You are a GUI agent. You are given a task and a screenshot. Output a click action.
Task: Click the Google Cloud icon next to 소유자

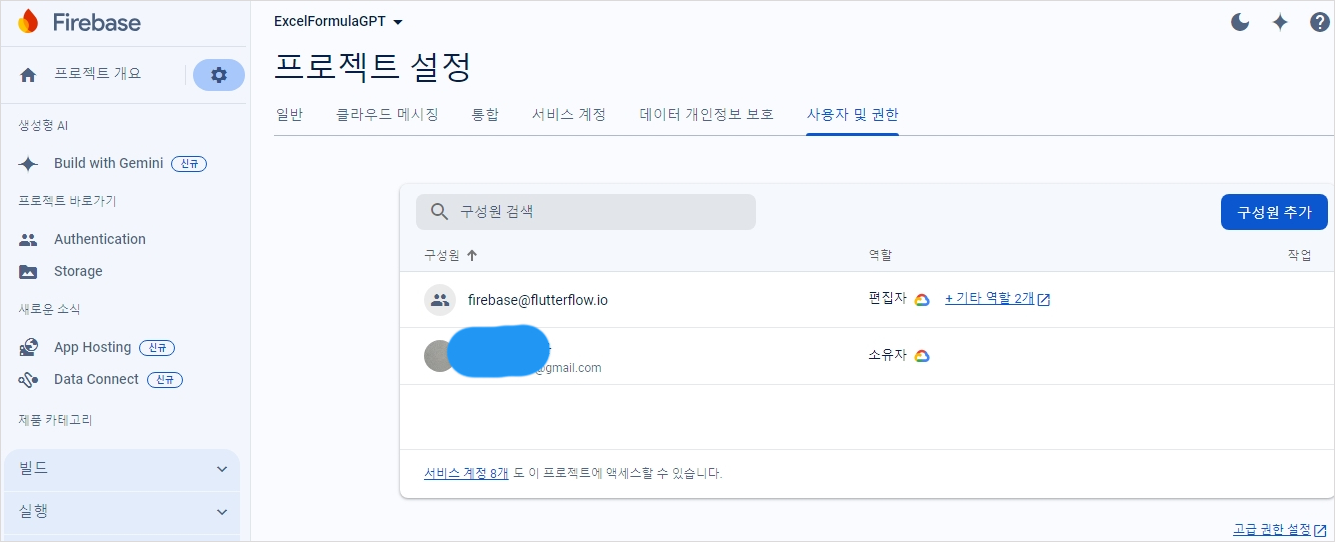pyautogui.click(x=922, y=355)
